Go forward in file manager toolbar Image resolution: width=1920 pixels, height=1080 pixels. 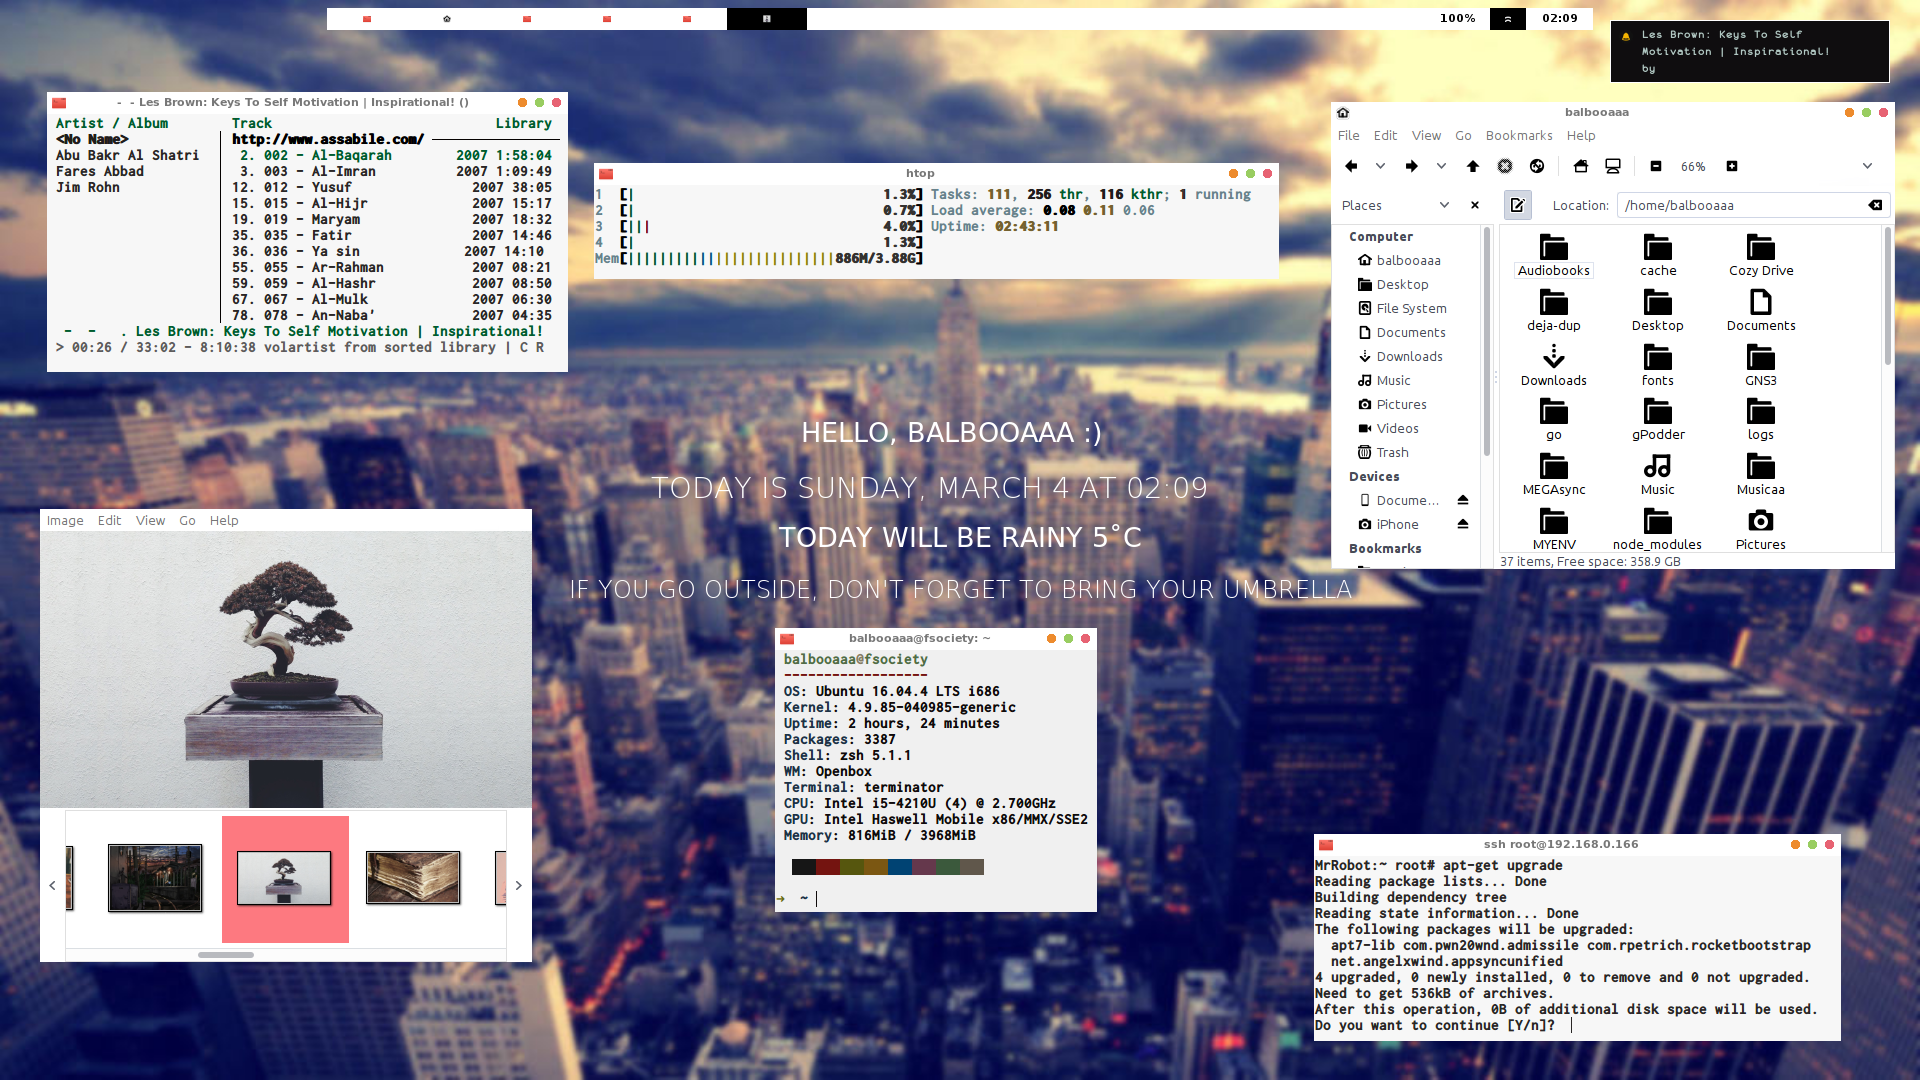pos(1412,166)
